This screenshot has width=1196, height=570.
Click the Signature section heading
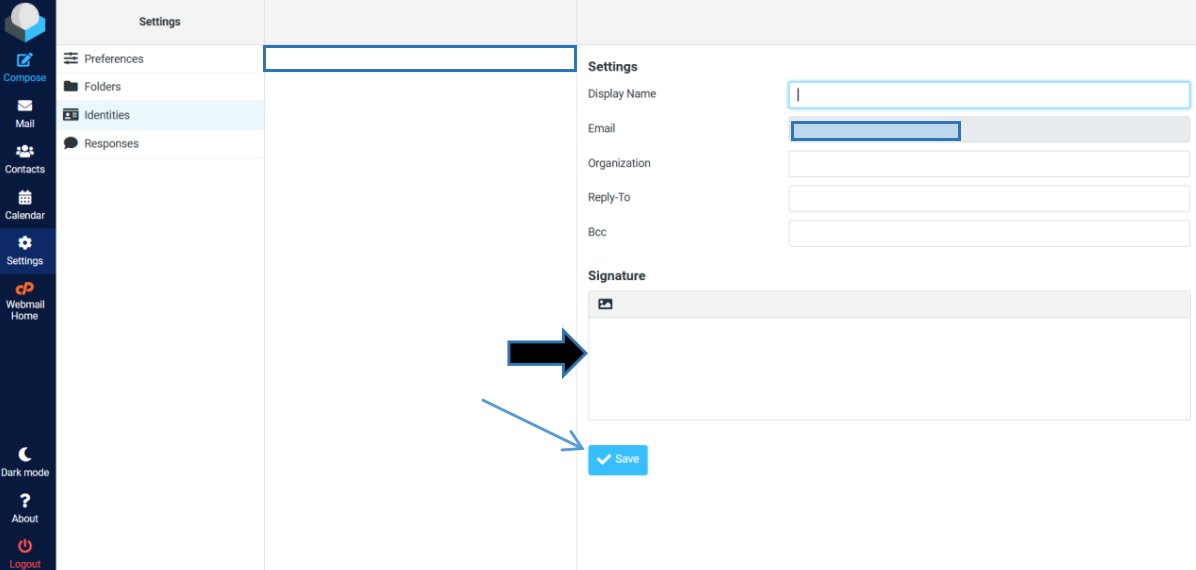pos(617,275)
